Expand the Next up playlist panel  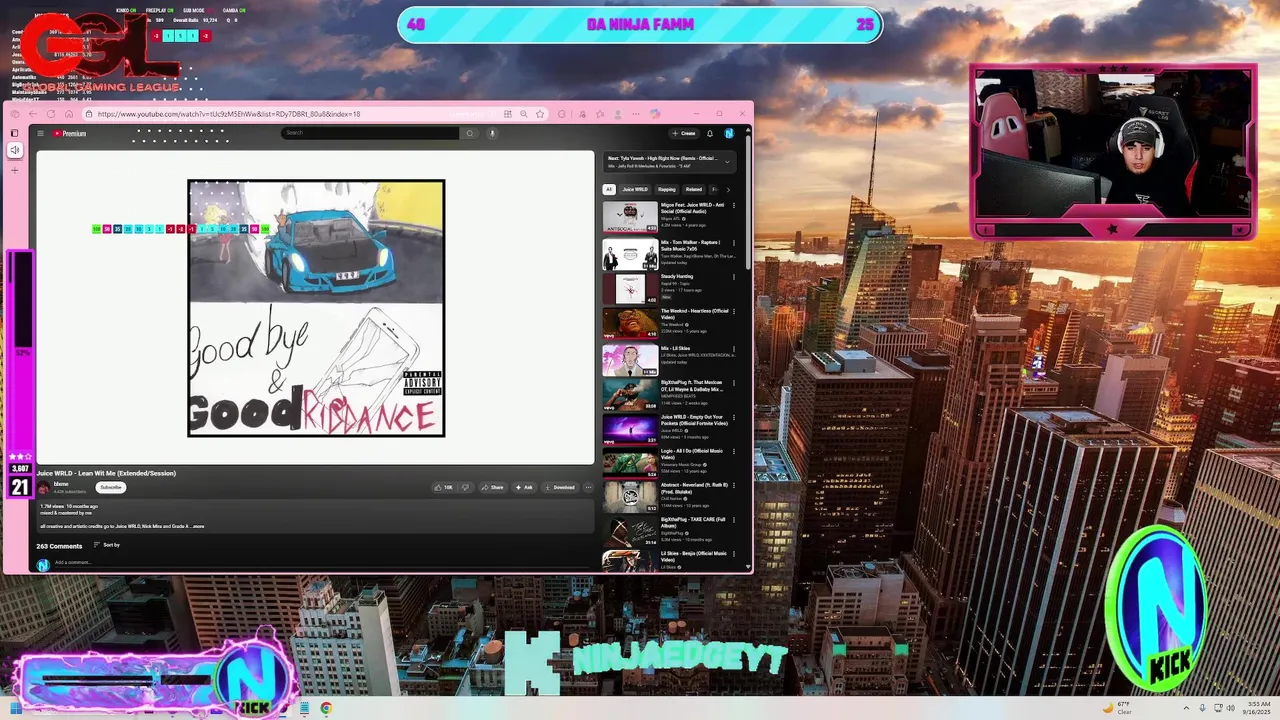(727, 161)
